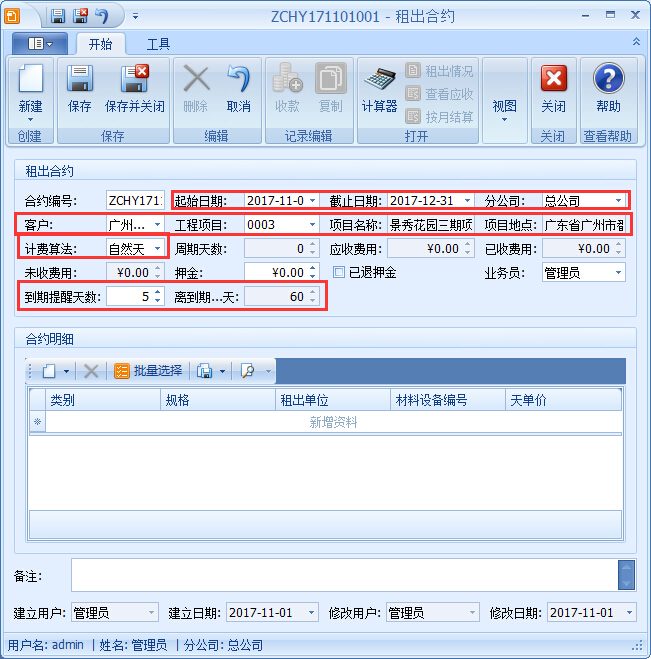The width and height of the screenshot is (651, 659).
Task: Increase 到期提醒天数 with spinner up arrow
Action: [158, 293]
